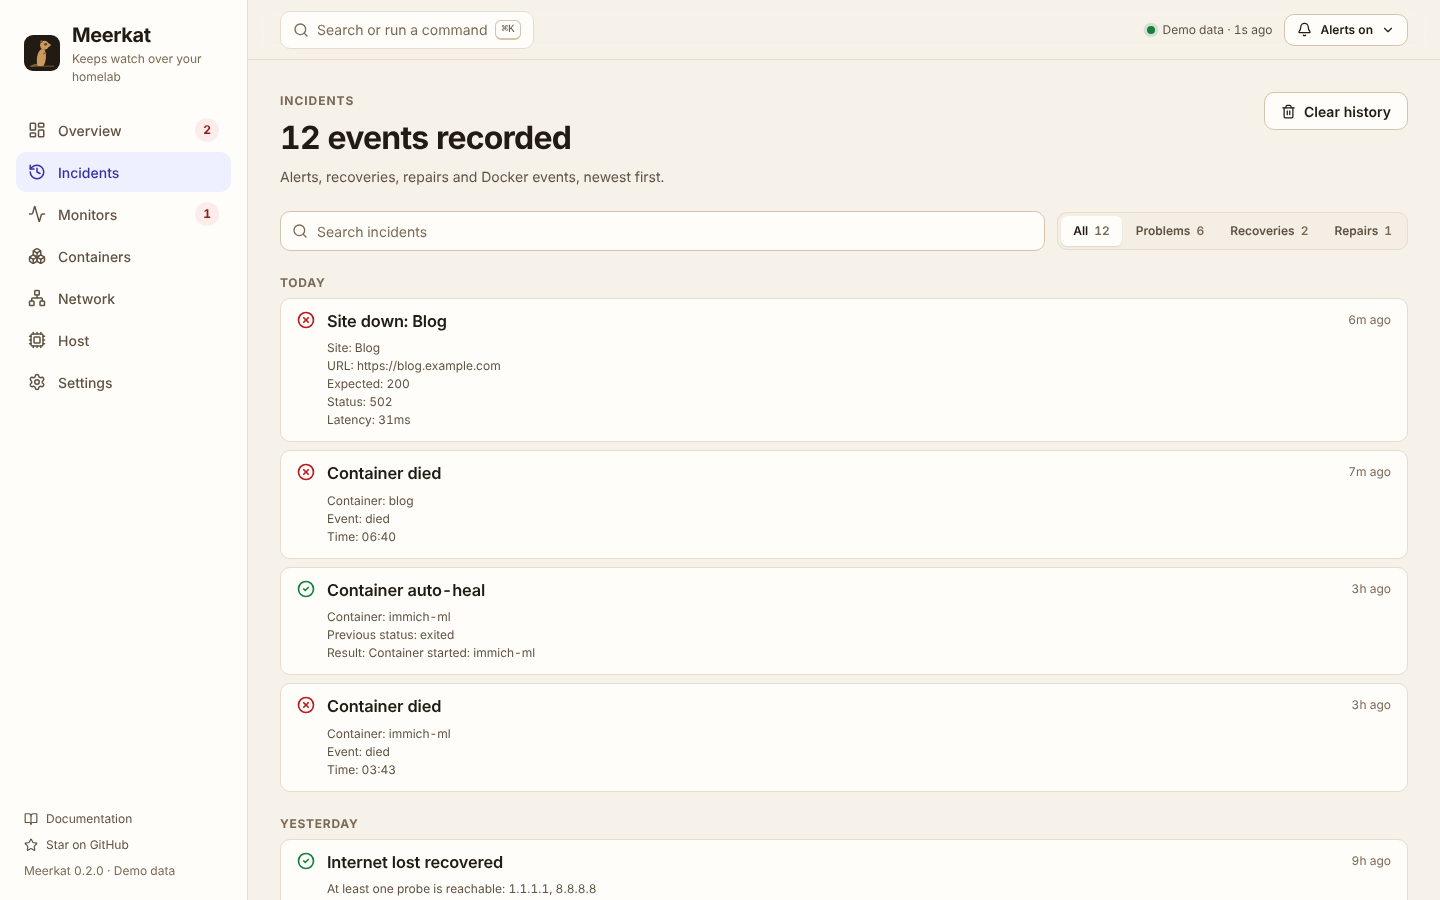Viewport: 1440px width, 900px height.
Task: Click the green check icon on Container auto-heal
Action: [x=306, y=589]
